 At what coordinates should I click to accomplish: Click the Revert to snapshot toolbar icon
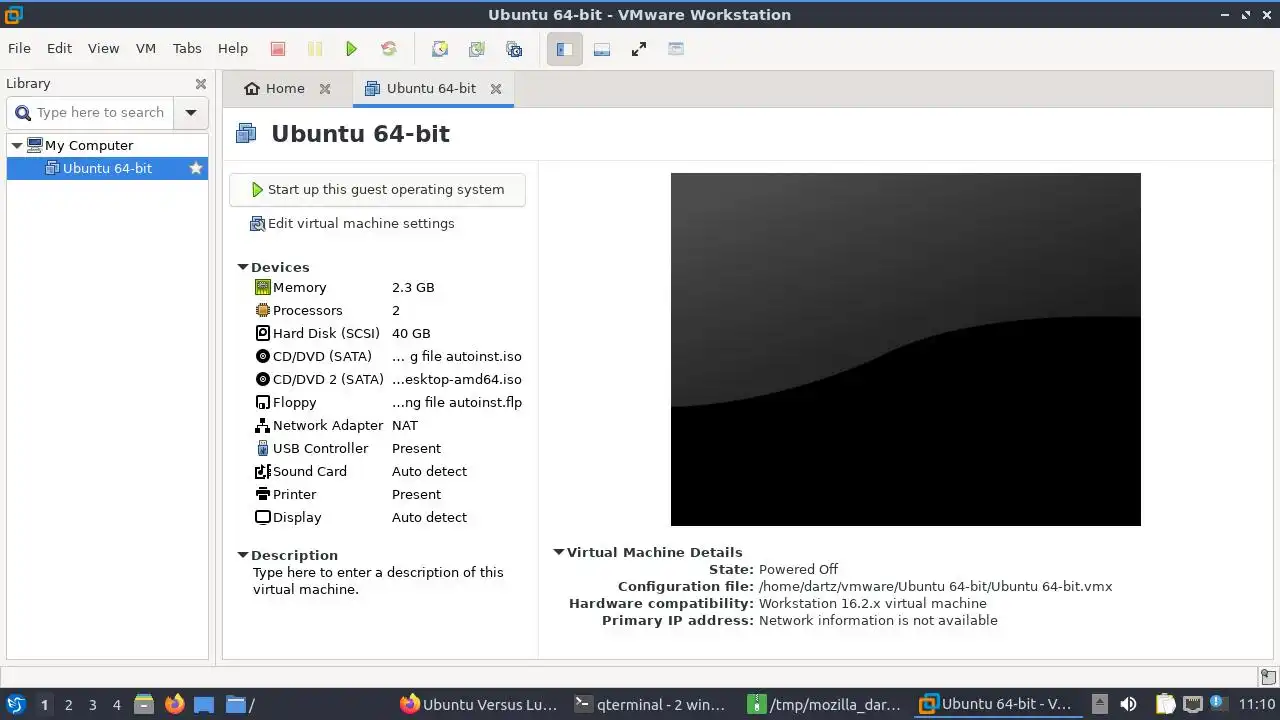[x=476, y=49]
